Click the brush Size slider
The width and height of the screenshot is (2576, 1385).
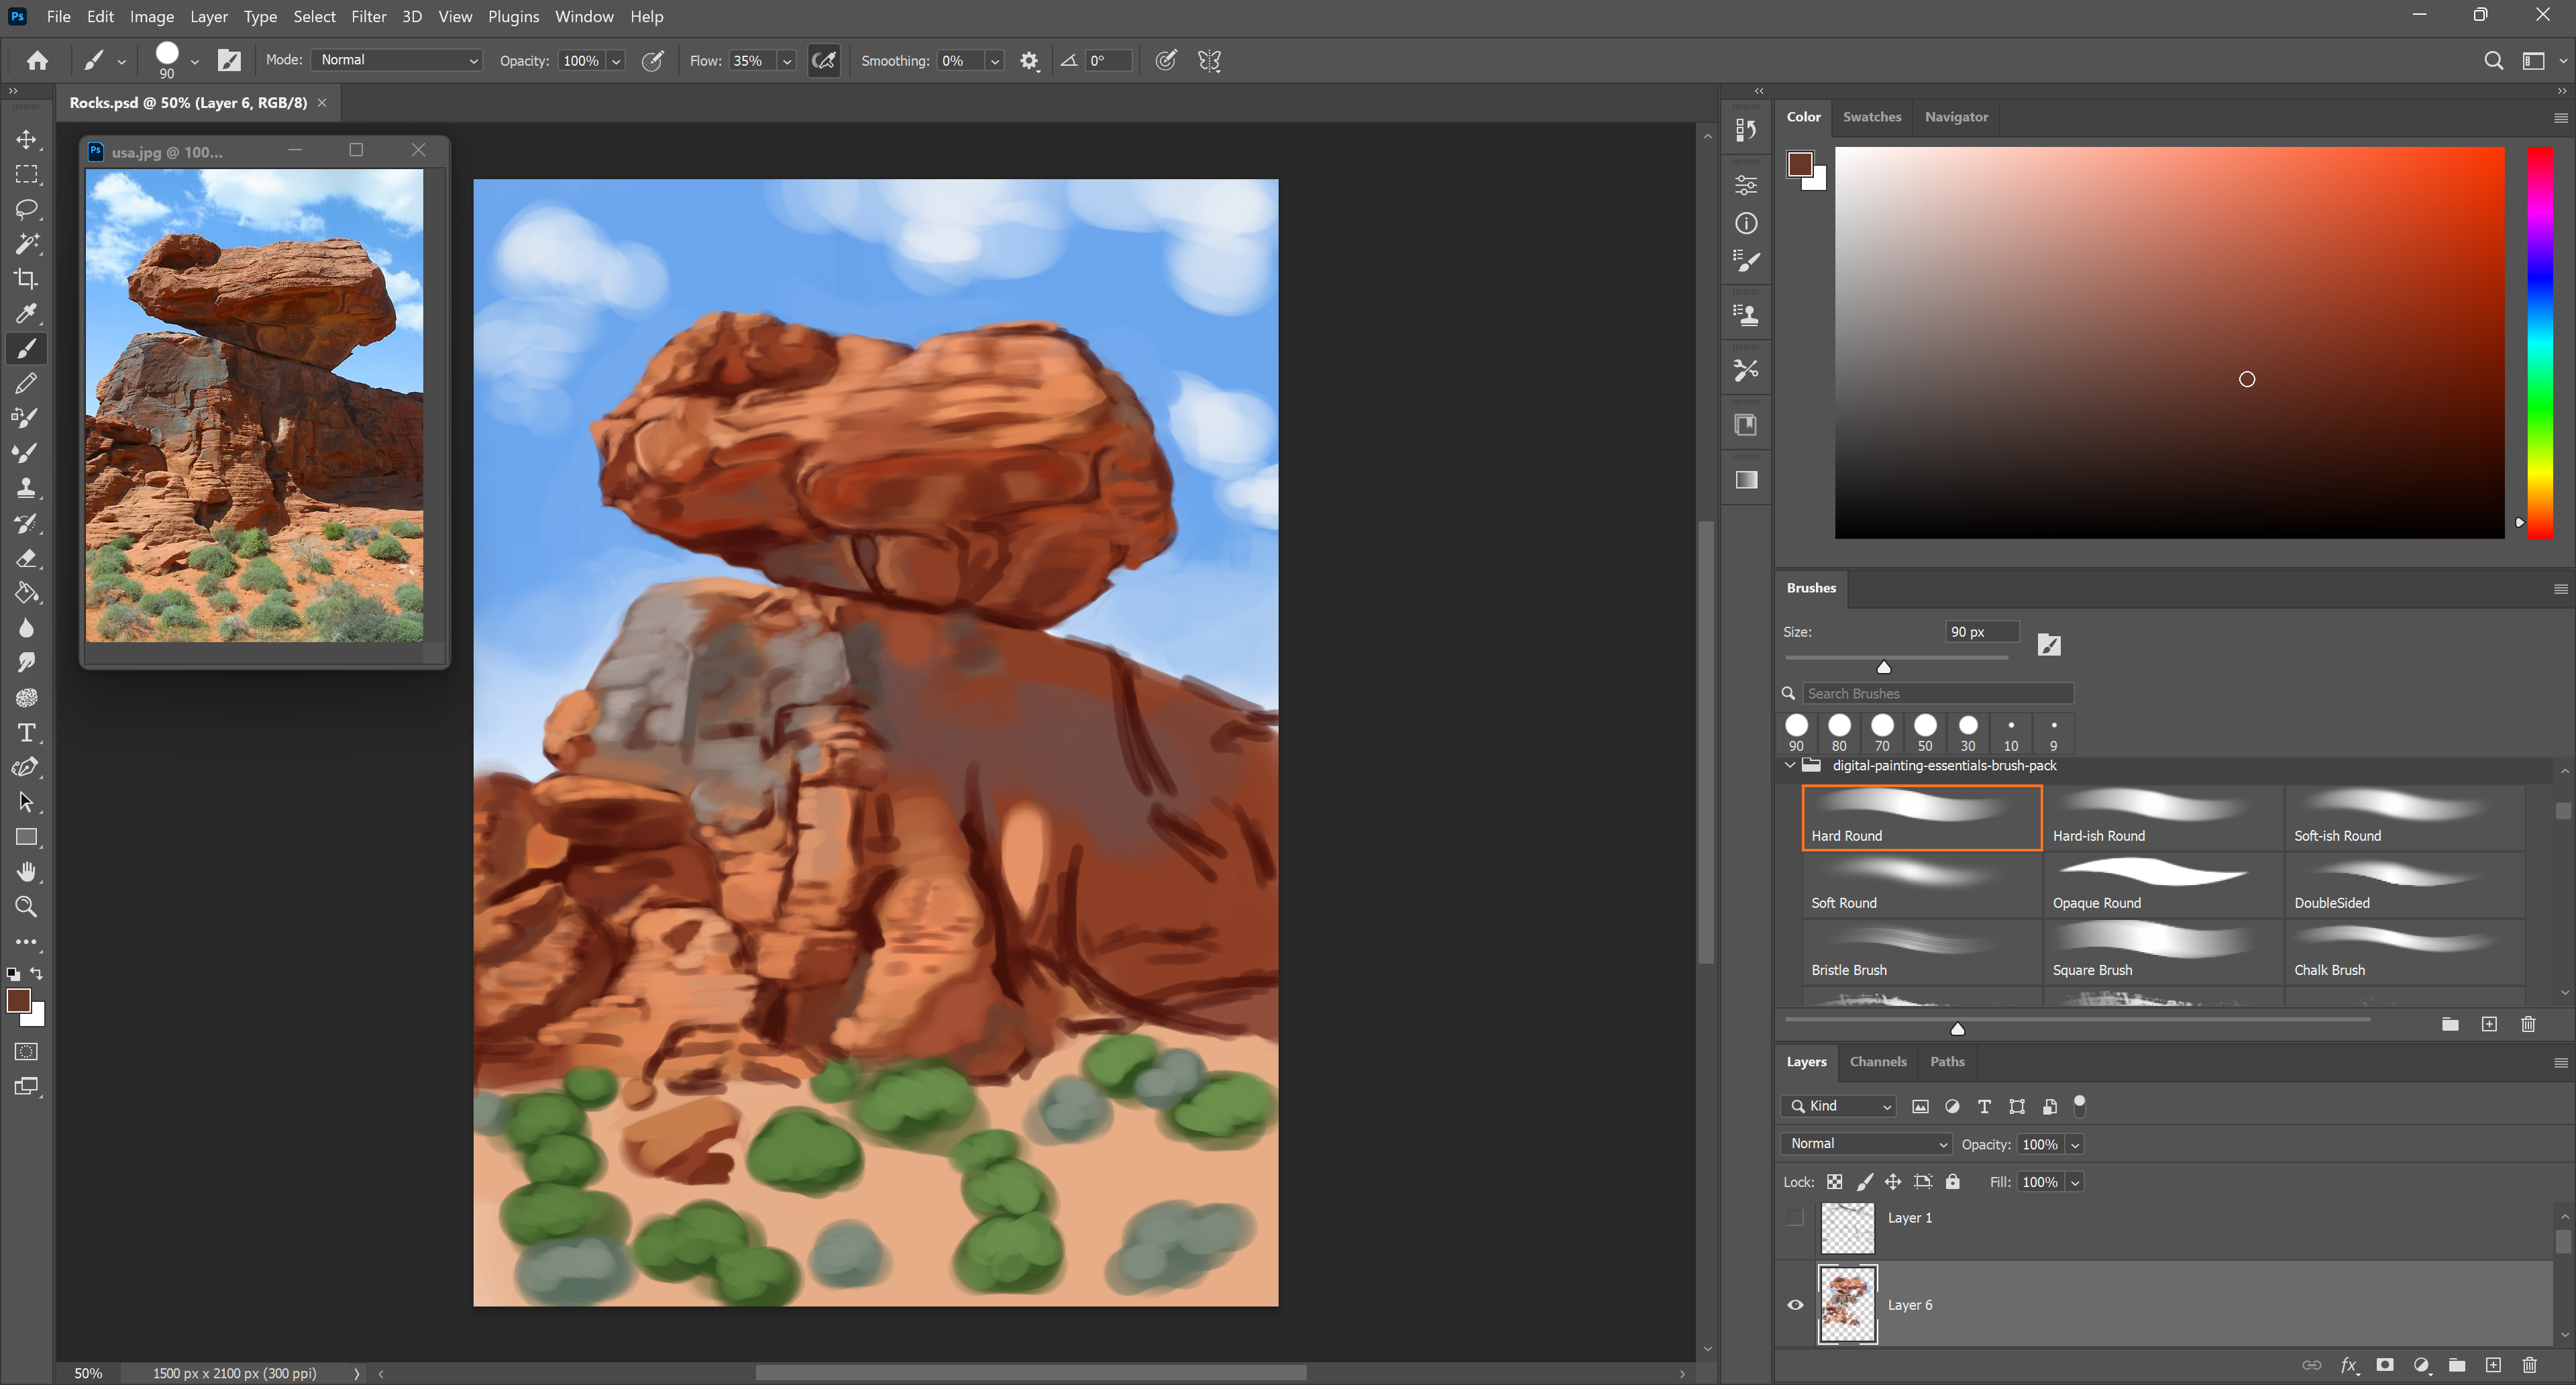(x=1896, y=658)
